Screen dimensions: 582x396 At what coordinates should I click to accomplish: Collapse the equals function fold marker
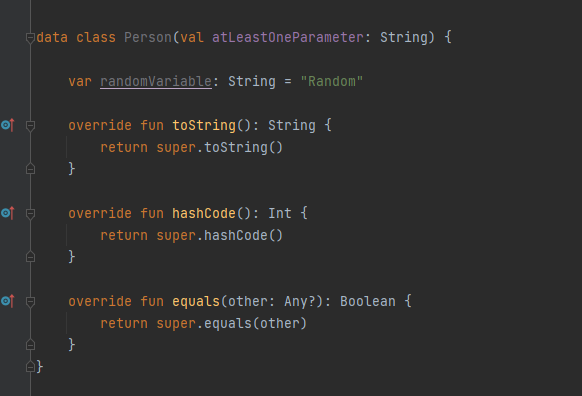30,302
